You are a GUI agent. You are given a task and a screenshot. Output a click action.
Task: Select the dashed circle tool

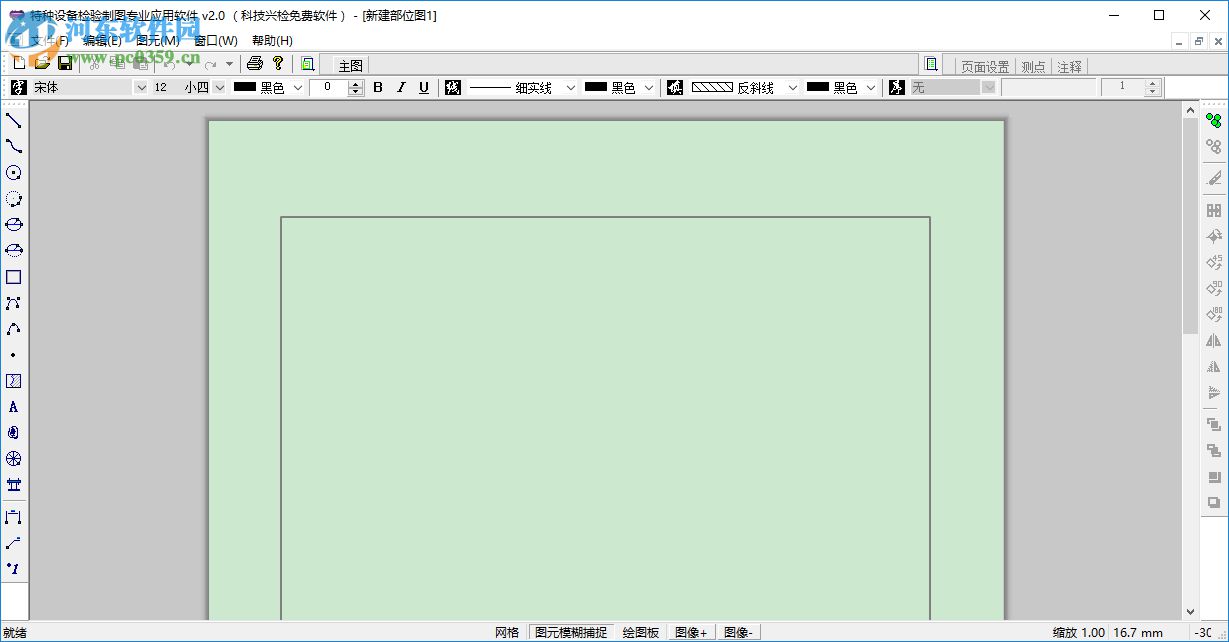tap(14, 199)
